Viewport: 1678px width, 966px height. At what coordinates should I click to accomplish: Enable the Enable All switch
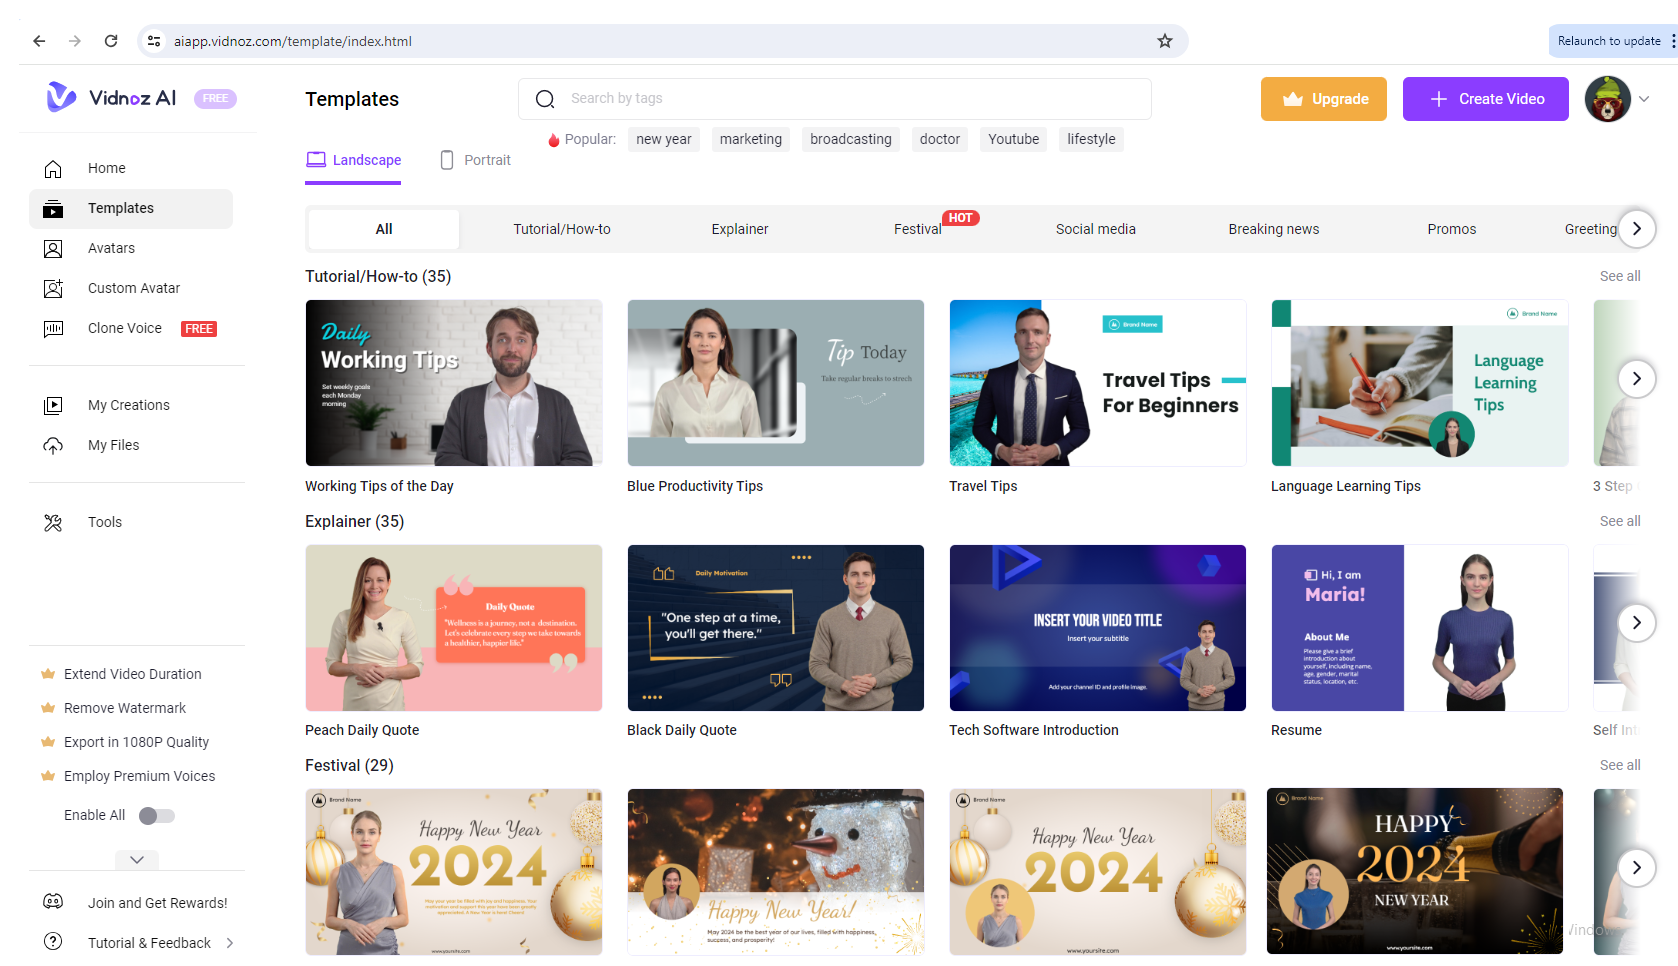tap(156, 815)
